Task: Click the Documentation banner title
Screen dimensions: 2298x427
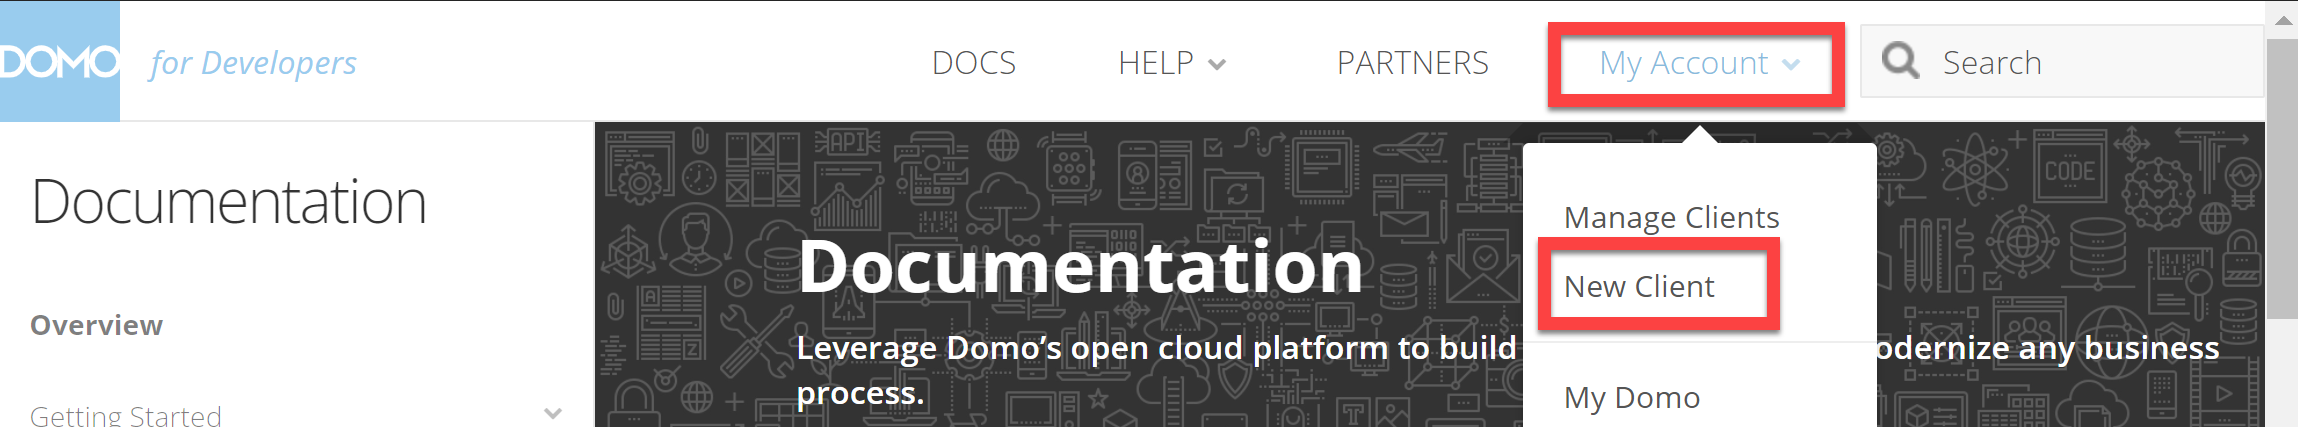Action: click(x=1080, y=266)
